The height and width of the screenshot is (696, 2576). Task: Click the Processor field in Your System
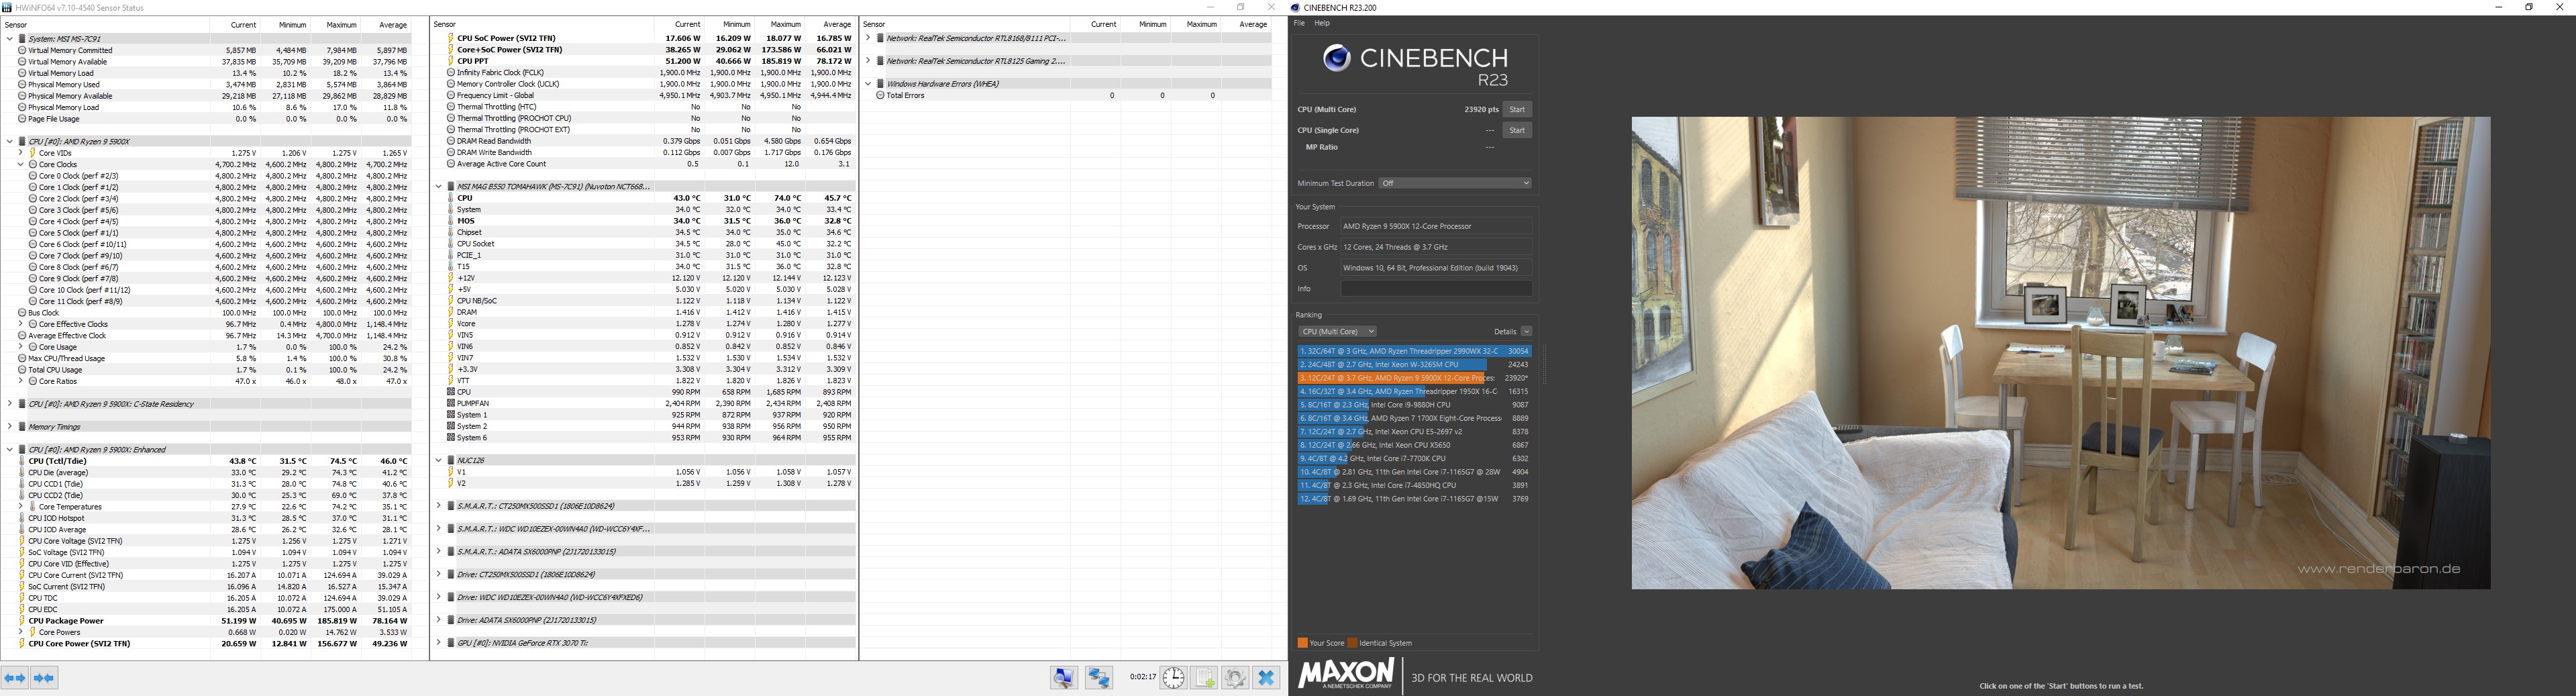point(1436,227)
